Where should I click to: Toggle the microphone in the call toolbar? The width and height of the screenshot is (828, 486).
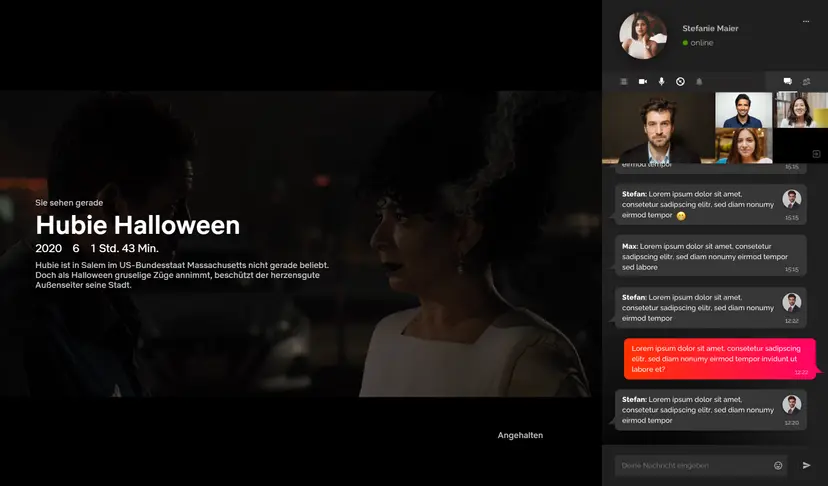pyautogui.click(x=661, y=81)
